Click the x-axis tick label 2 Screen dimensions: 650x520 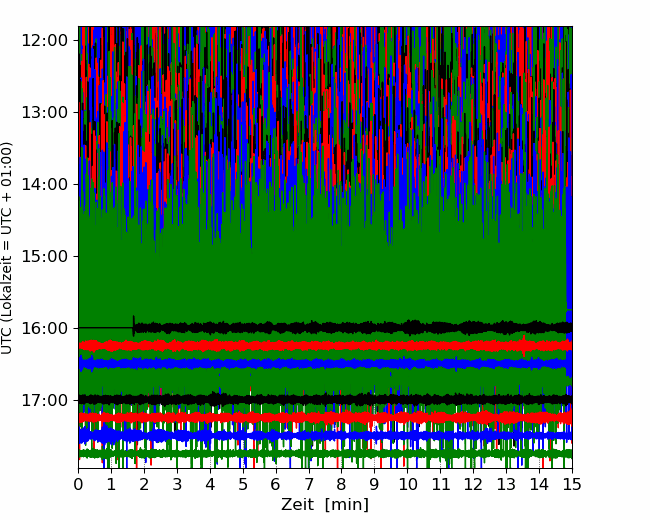coord(144,484)
